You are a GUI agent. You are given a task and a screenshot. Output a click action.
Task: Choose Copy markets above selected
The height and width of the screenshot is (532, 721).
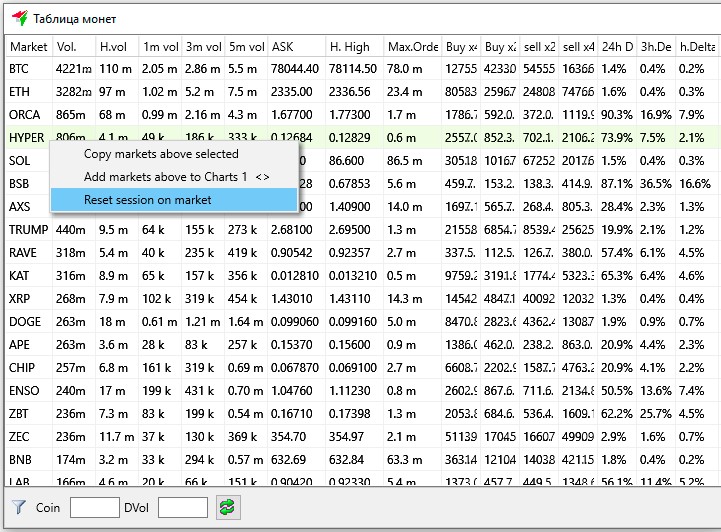161,154
